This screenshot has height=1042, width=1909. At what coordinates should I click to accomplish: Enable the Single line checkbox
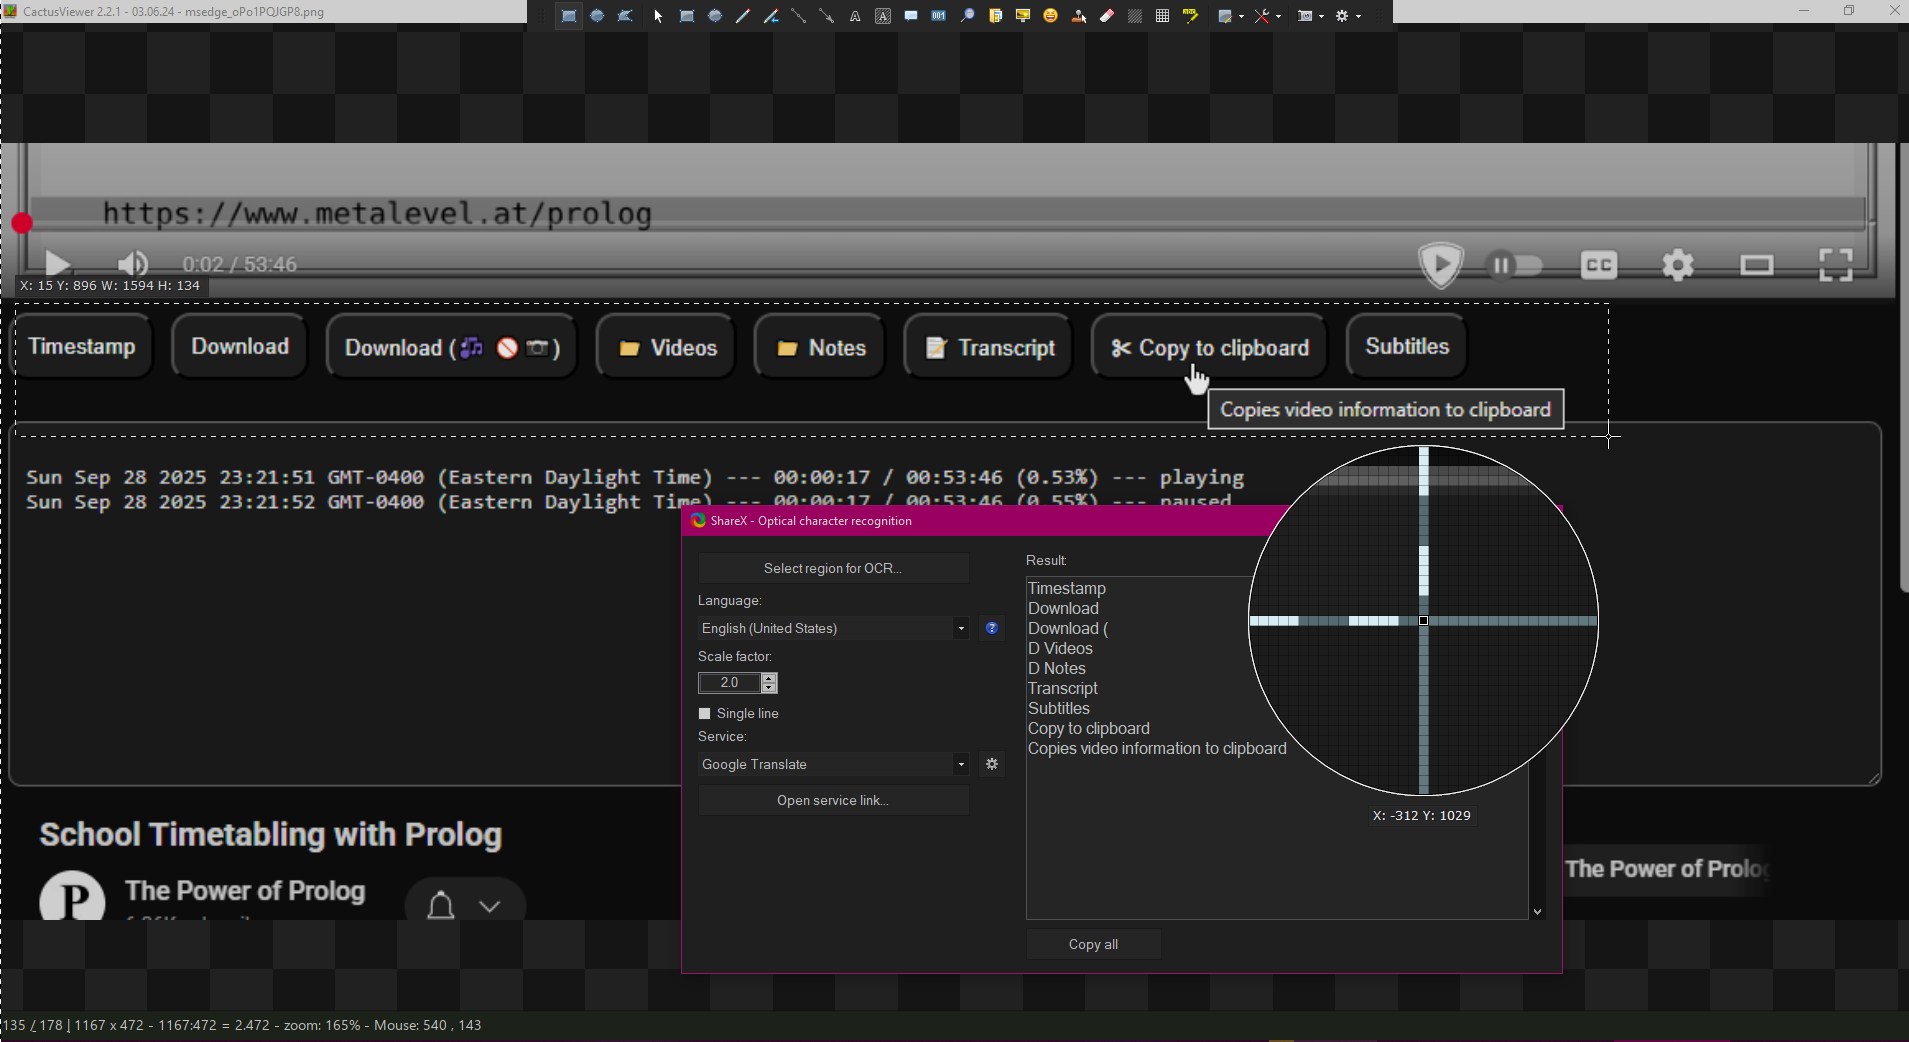click(705, 714)
